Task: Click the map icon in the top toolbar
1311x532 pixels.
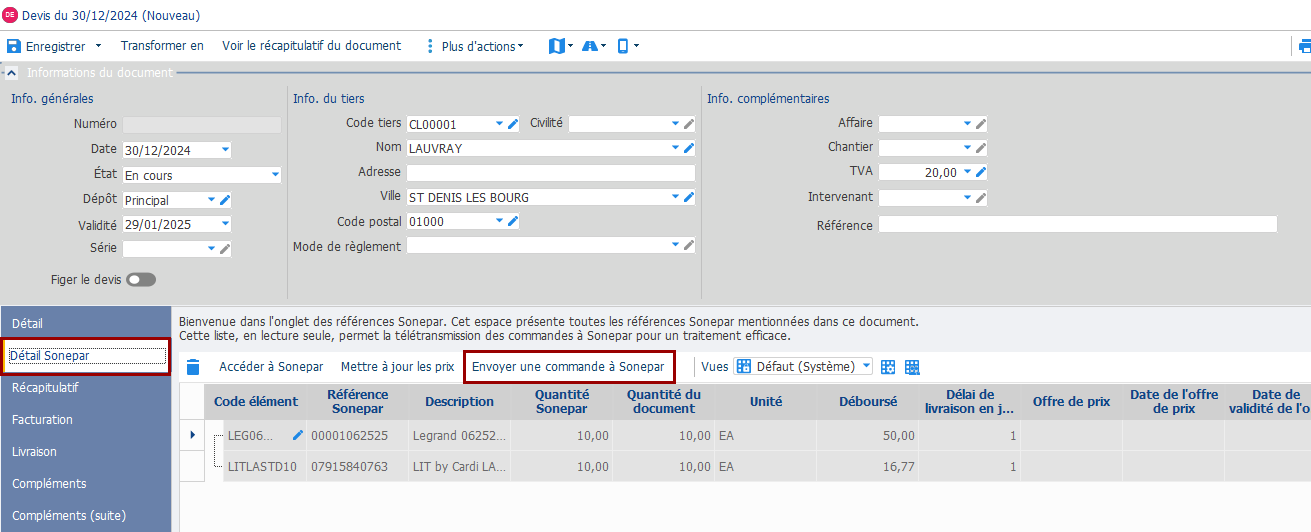Action: tap(557, 46)
